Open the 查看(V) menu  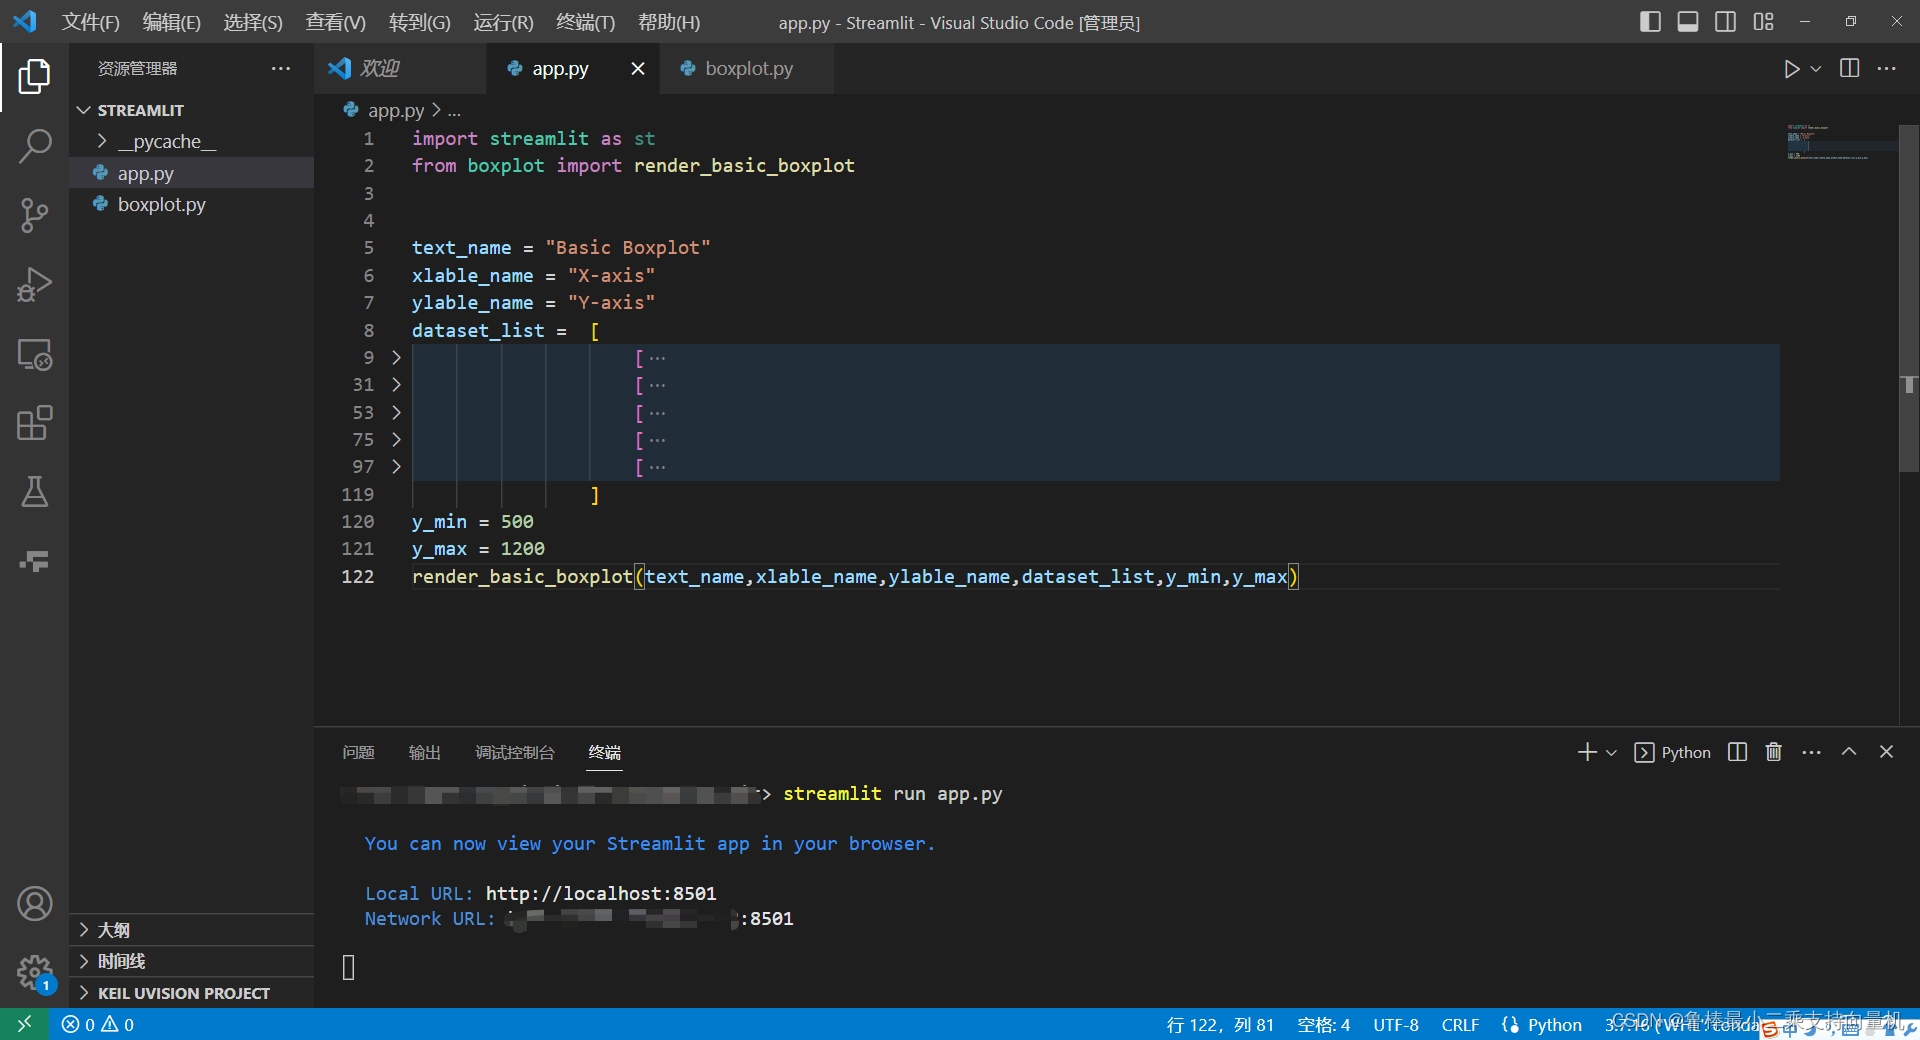coord(335,22)
